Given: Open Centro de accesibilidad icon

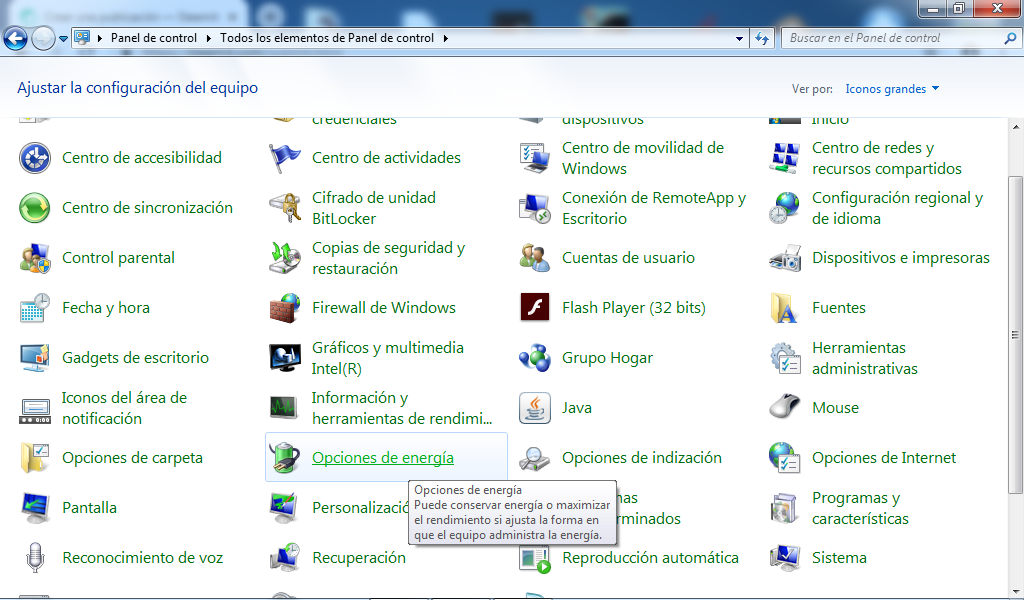Looking at the screenshot, I should pyautogui.click(x=35, y=158).
